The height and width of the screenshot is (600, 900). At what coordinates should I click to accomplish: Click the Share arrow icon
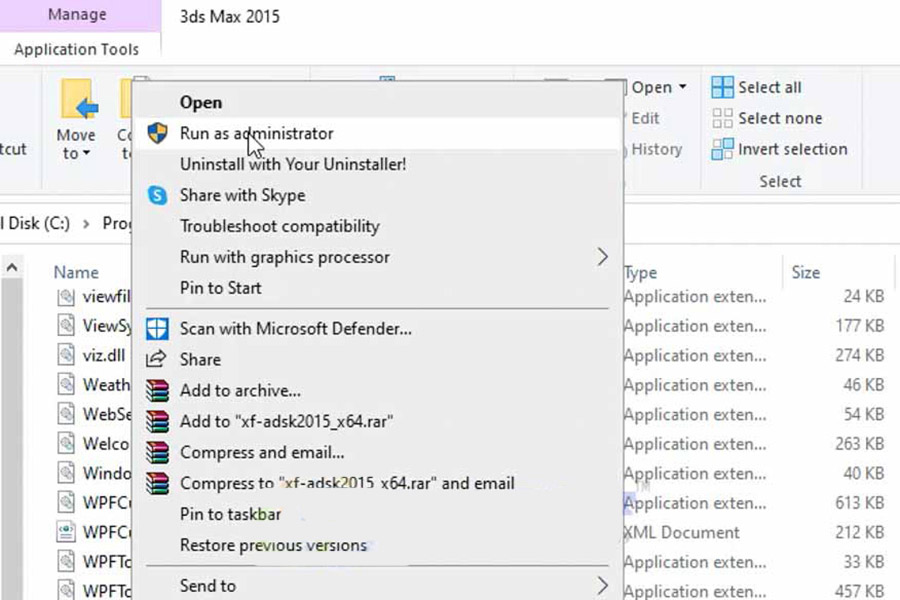[x=156, y=359]
